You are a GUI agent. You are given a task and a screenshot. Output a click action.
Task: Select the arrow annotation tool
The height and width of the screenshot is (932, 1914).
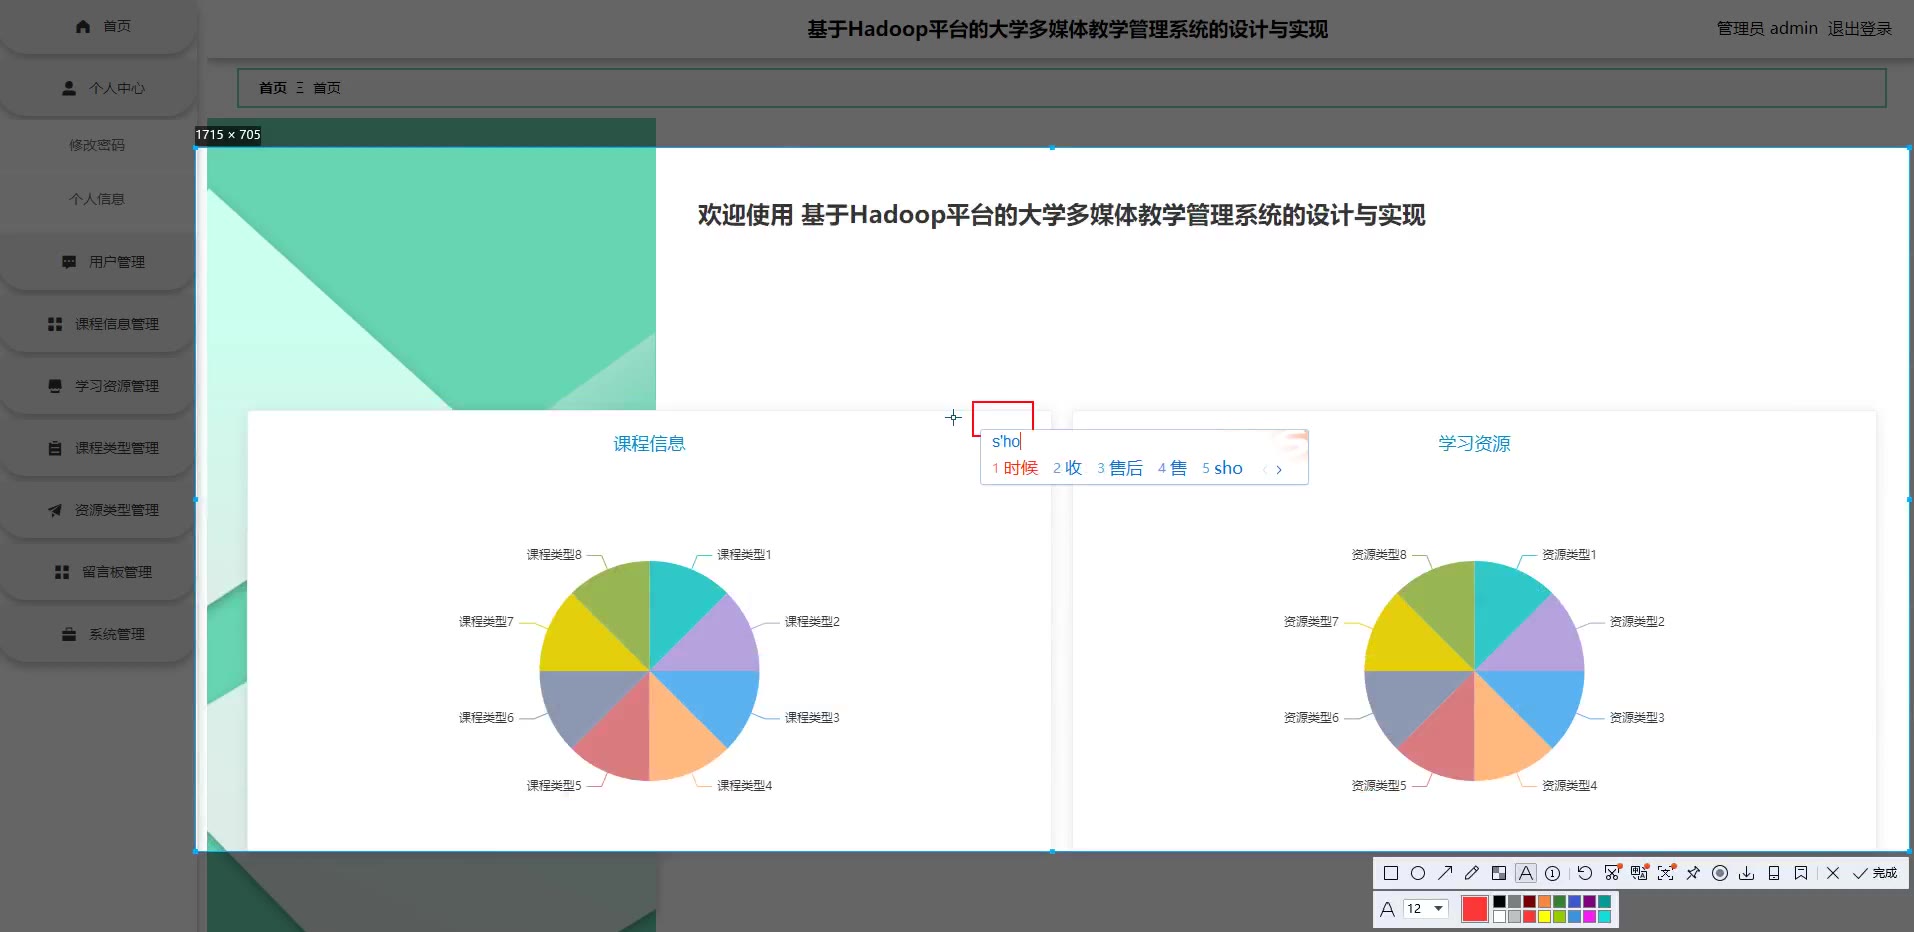(1445, 873)
